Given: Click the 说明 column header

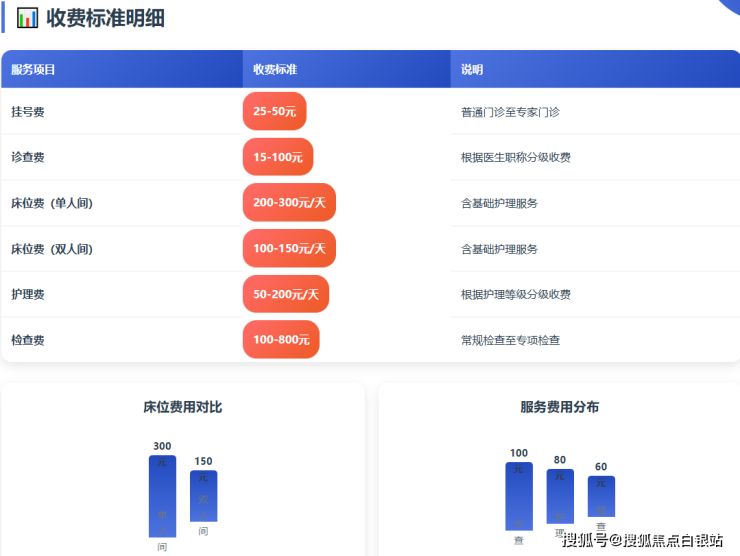Looking at the screenshot, I should pyautogui.click(x=472, y=70).
